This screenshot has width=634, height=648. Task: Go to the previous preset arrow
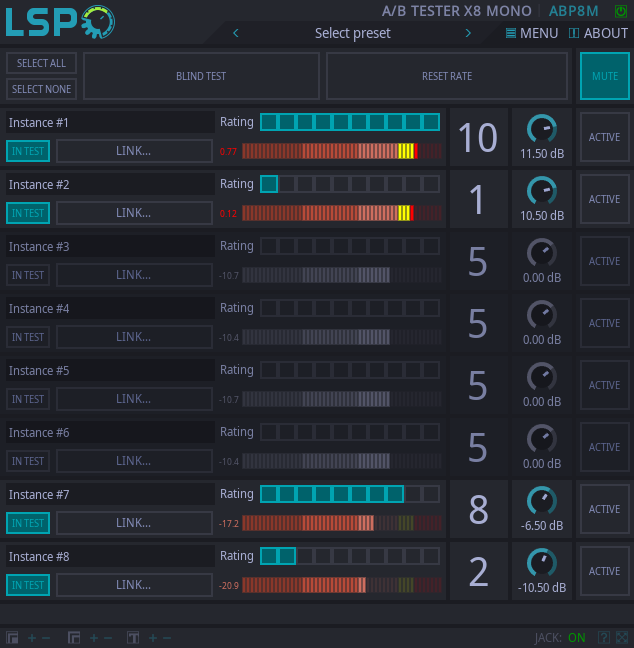point(236,33)
